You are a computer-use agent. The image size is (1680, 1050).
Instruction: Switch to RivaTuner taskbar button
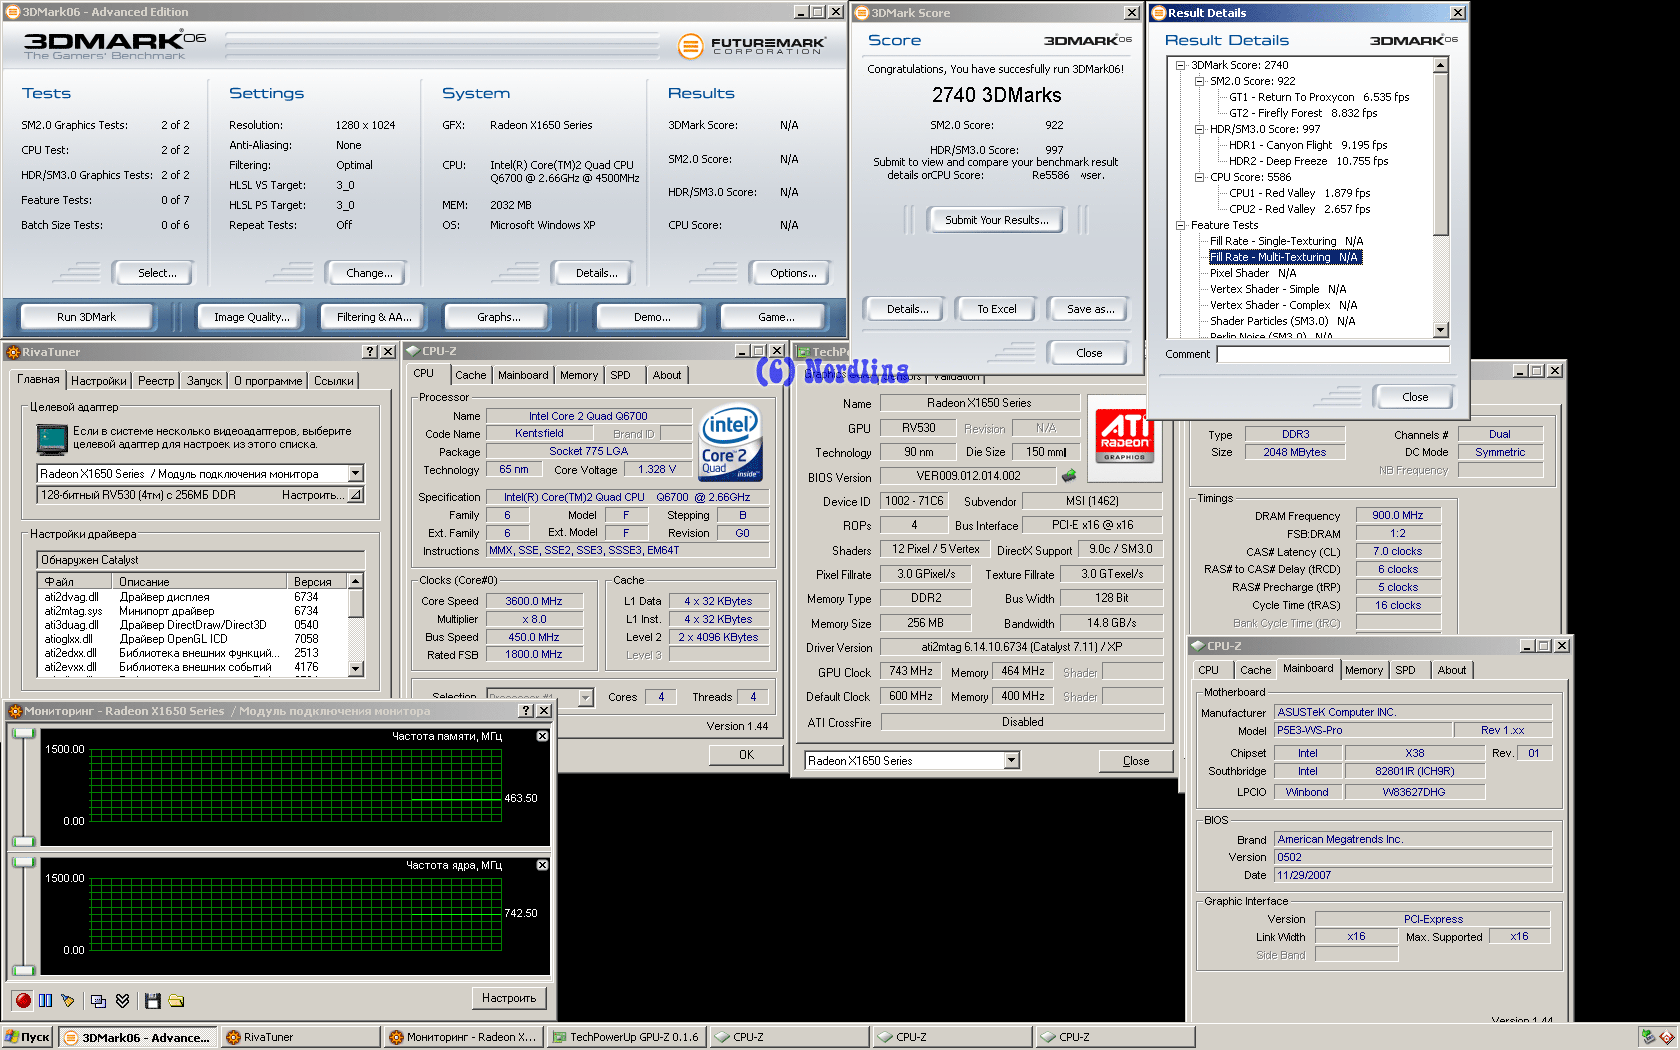pyautogui.click(x=301, y=1037)
